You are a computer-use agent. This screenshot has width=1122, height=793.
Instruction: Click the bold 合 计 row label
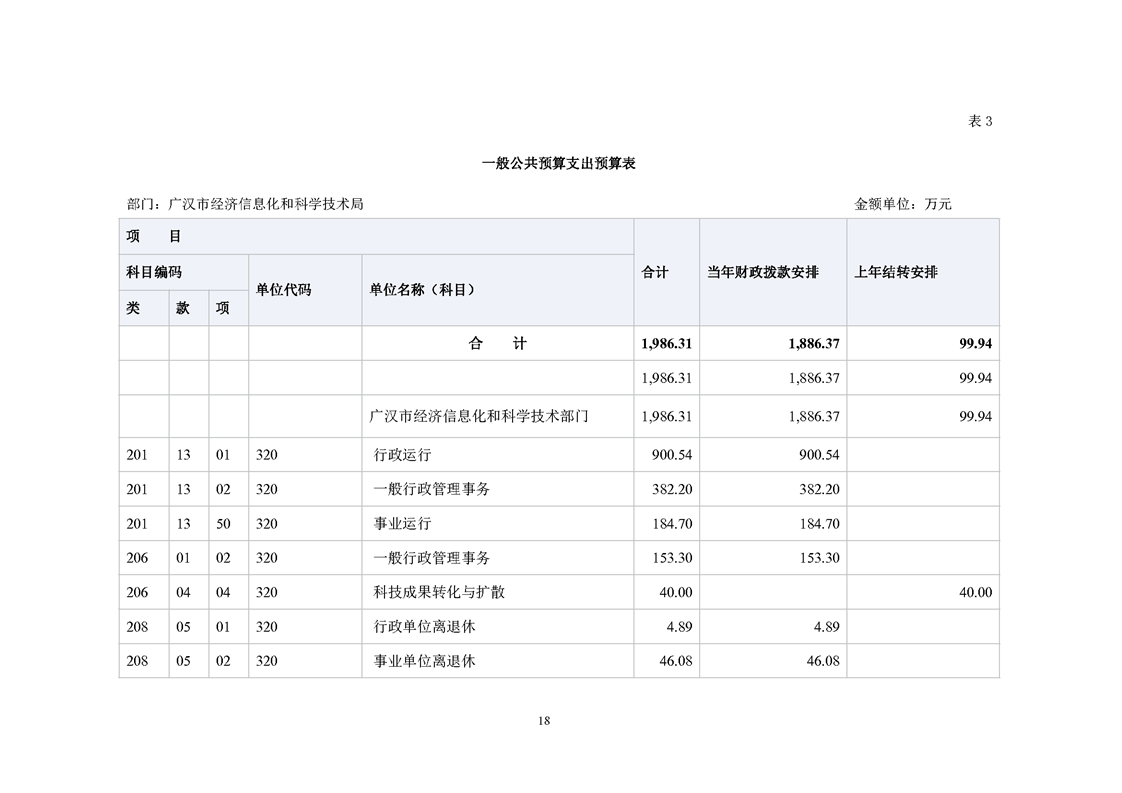(x=497, y=344)
